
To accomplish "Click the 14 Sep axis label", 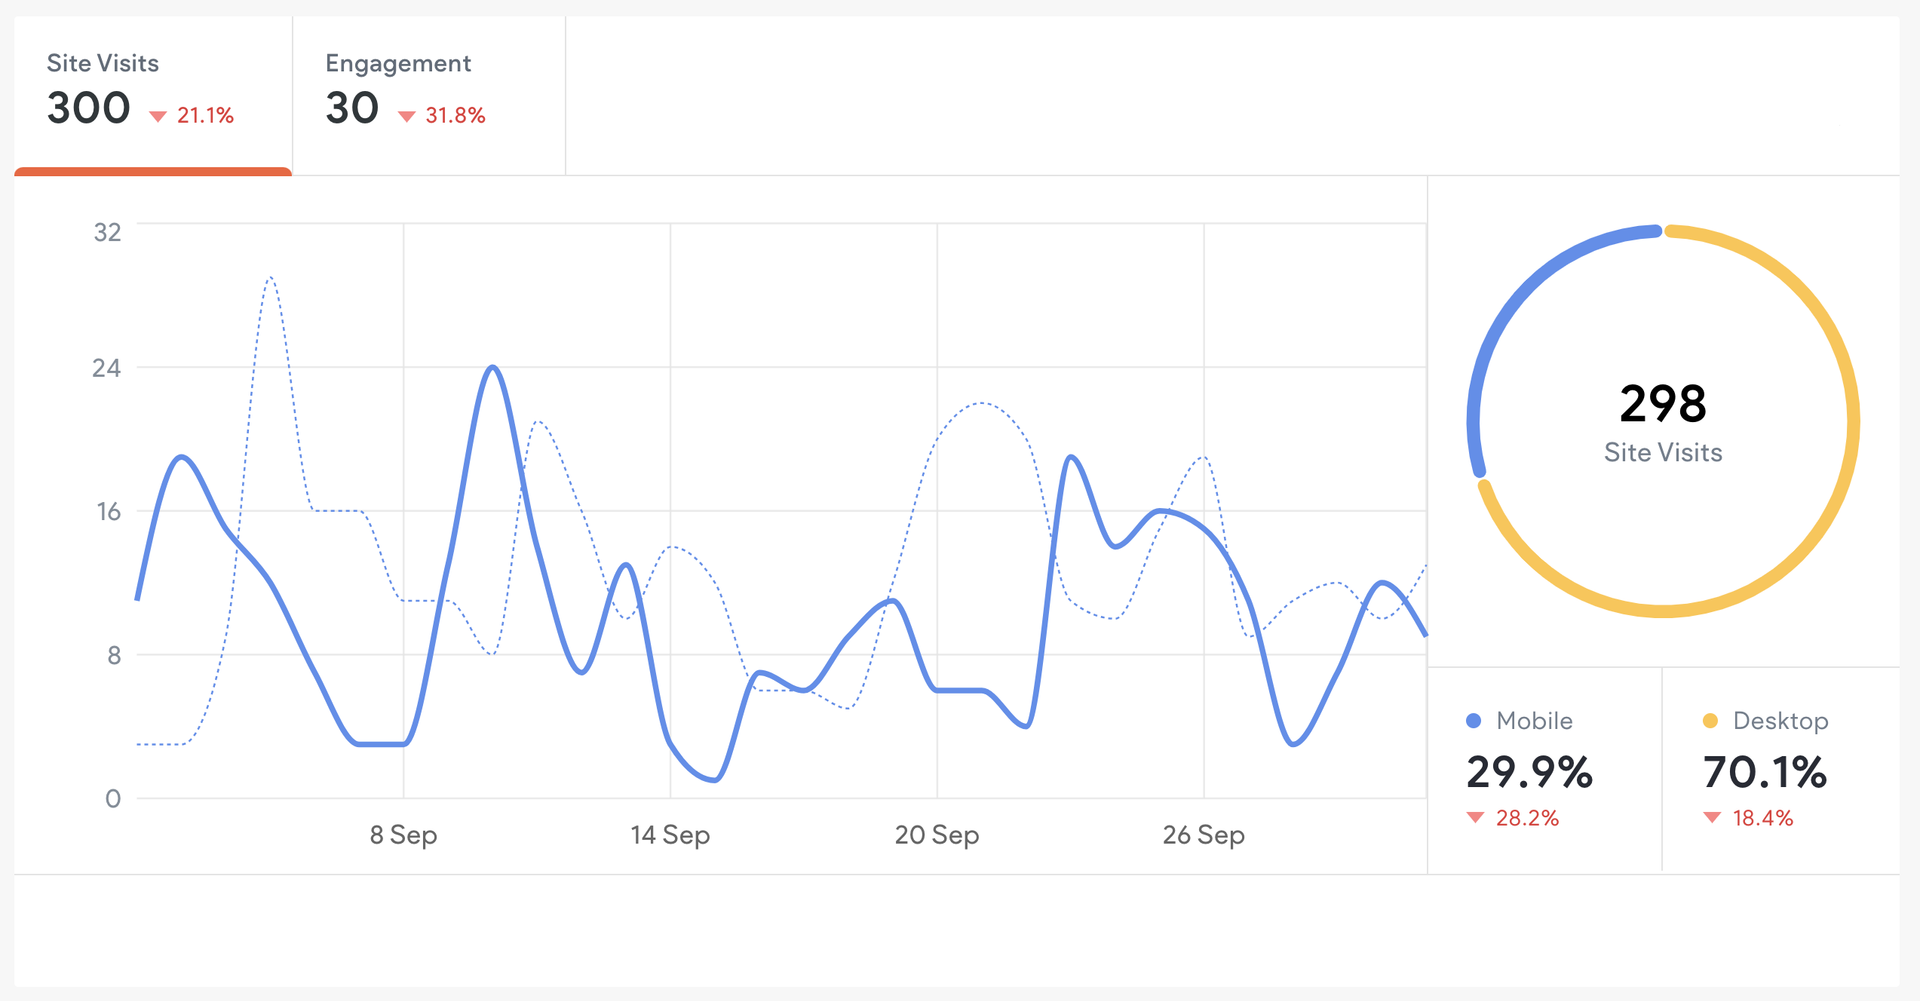I will click(x=670, y=835).
